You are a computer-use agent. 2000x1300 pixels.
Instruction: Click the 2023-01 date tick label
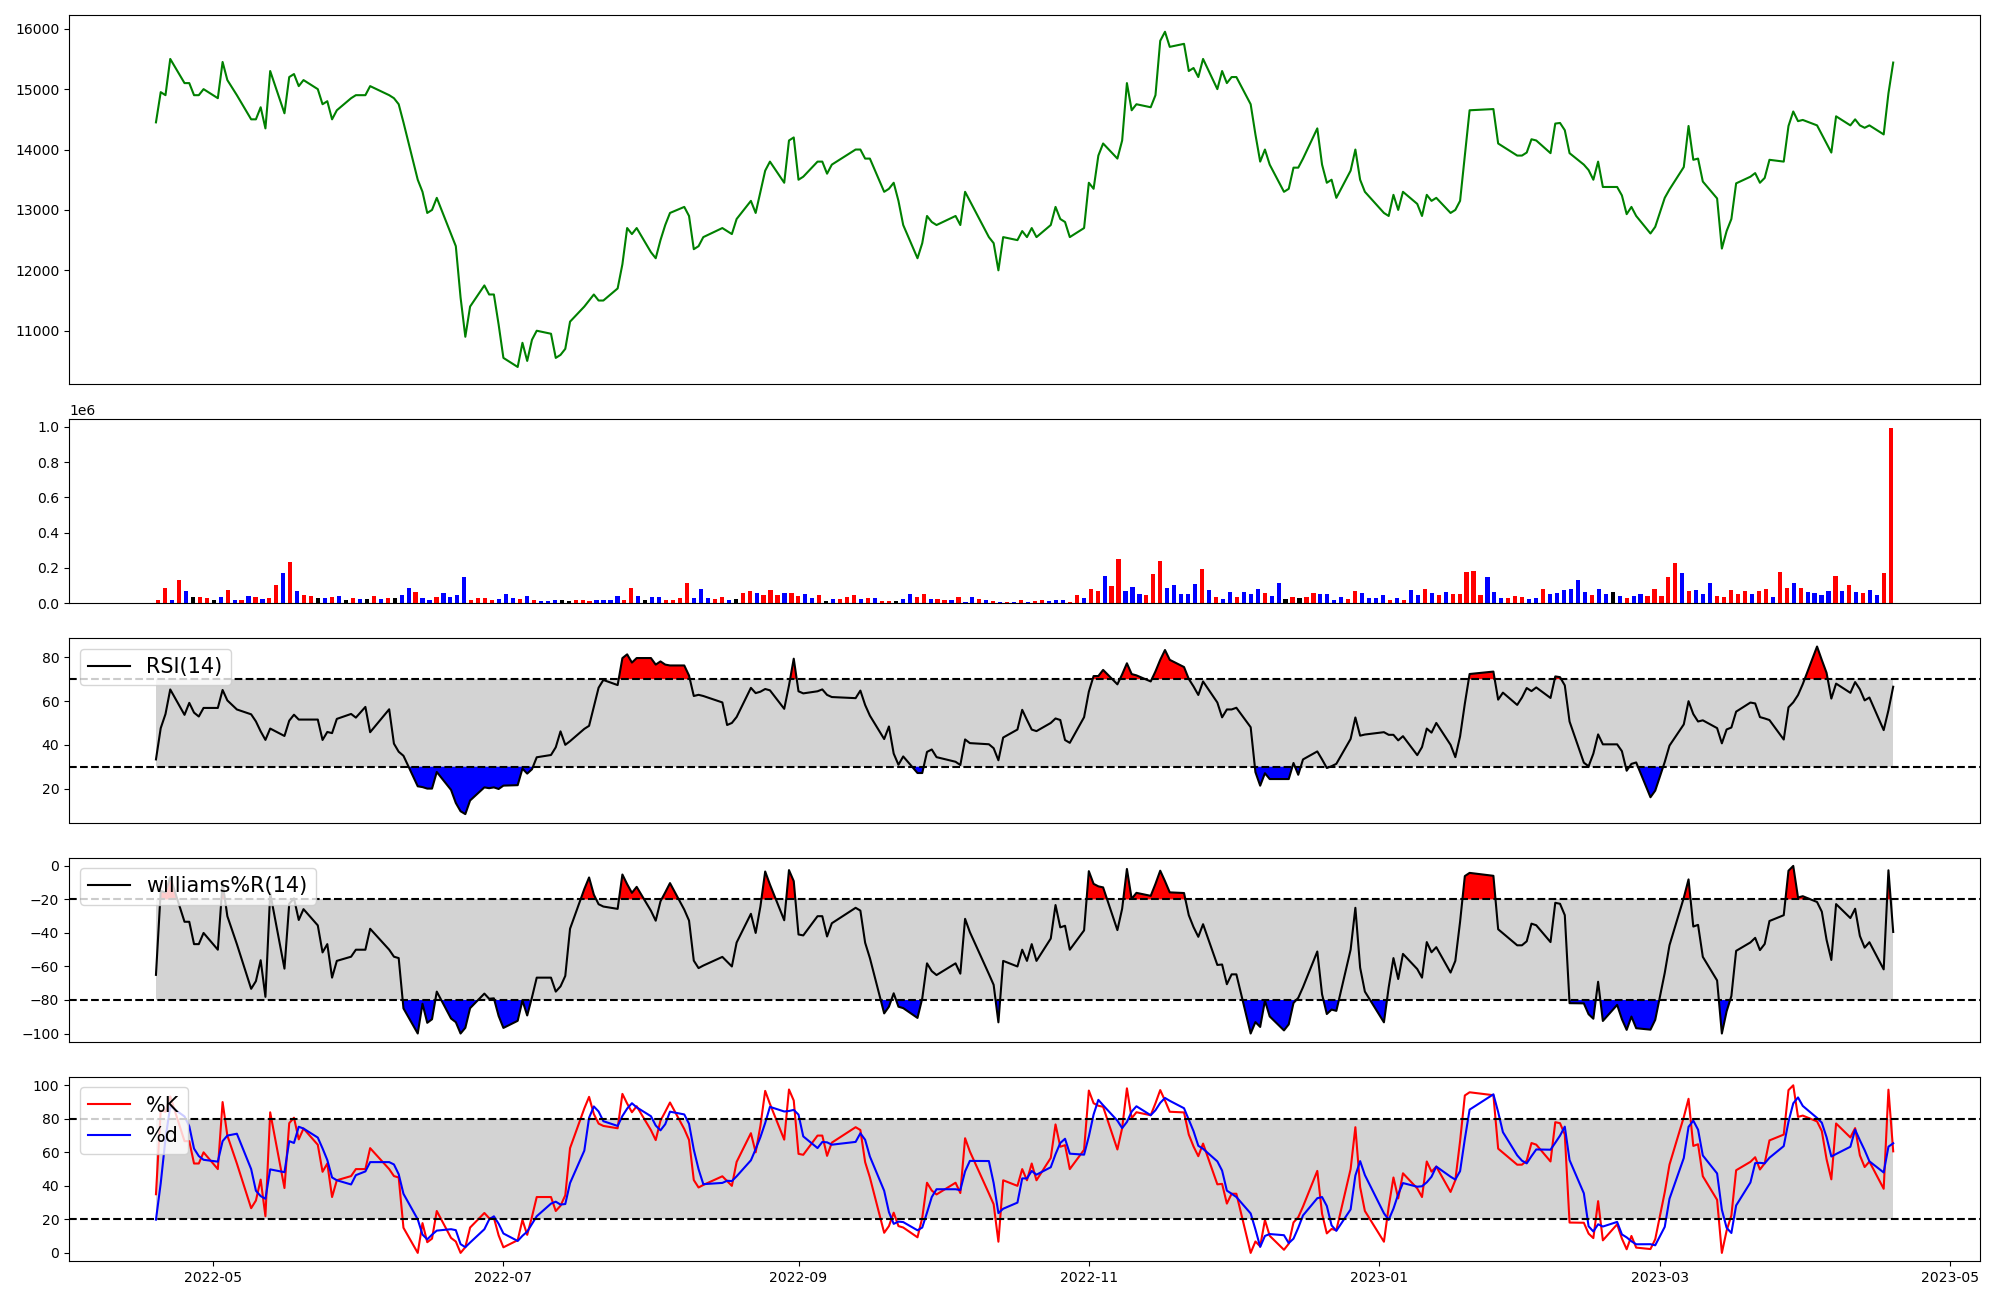click(x=1379, y=1277)
